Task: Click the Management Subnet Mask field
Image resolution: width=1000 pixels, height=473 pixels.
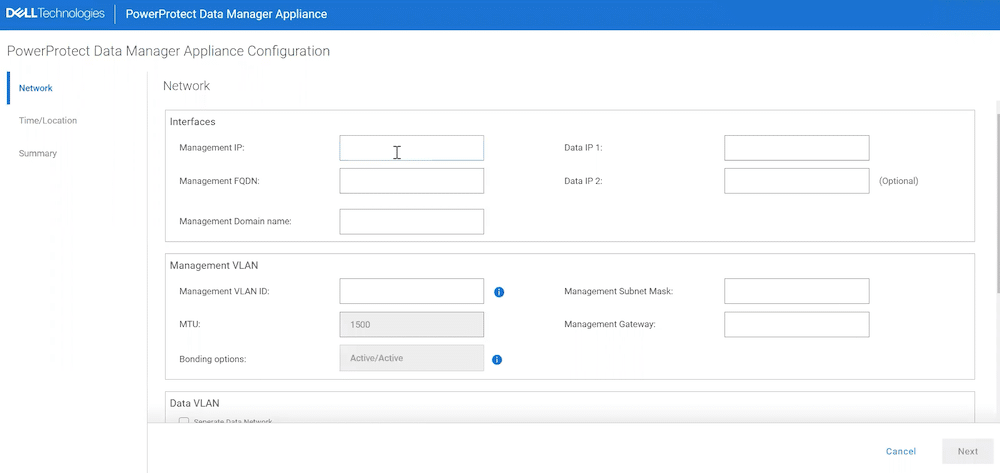Action: coord(797,291)
